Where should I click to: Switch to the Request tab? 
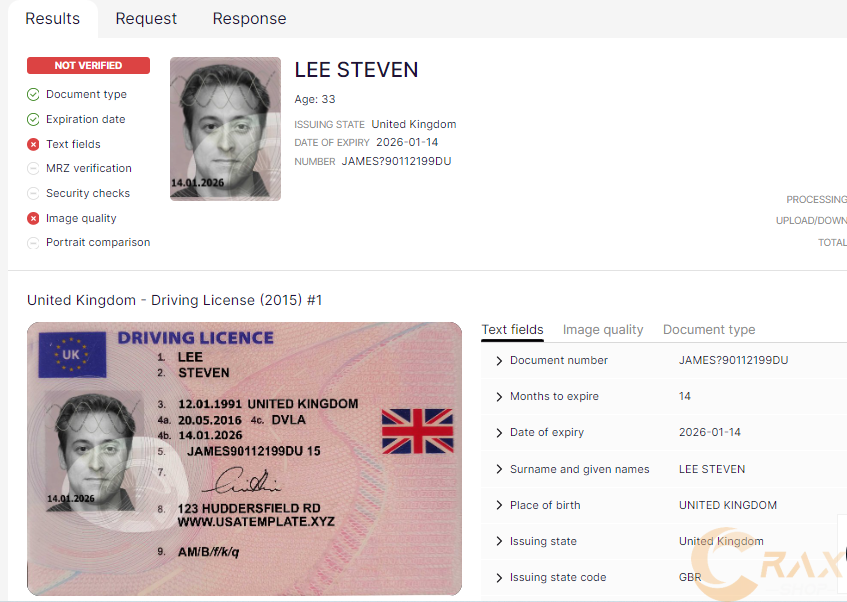(146, 18)
